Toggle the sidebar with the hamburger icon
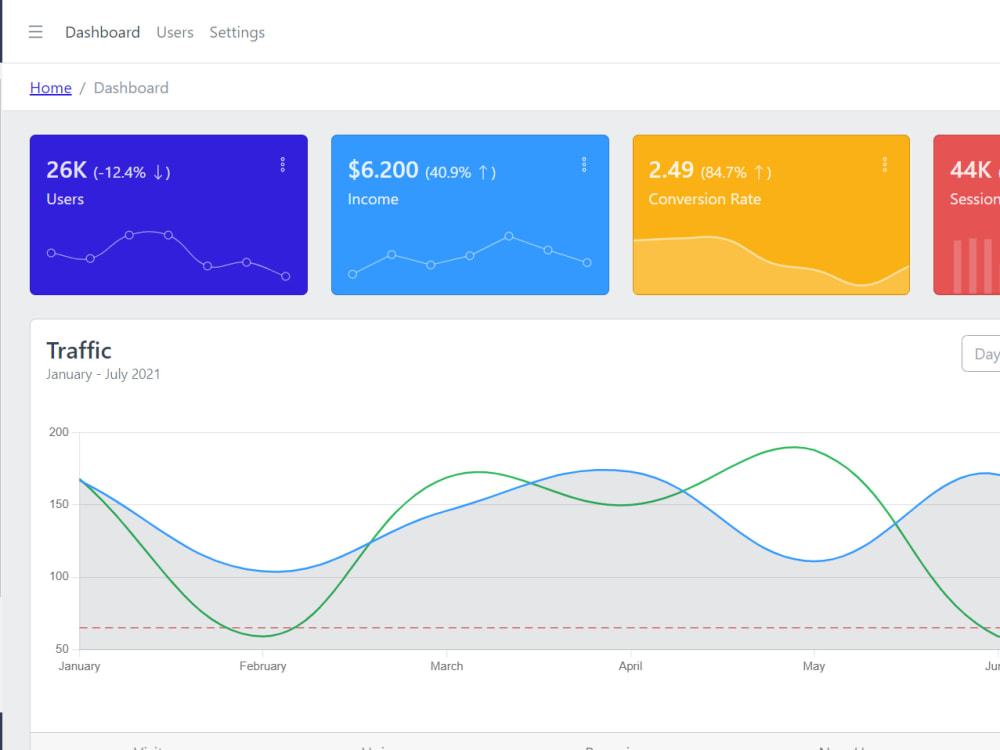The image size is (1000, 750). [35, 31]
